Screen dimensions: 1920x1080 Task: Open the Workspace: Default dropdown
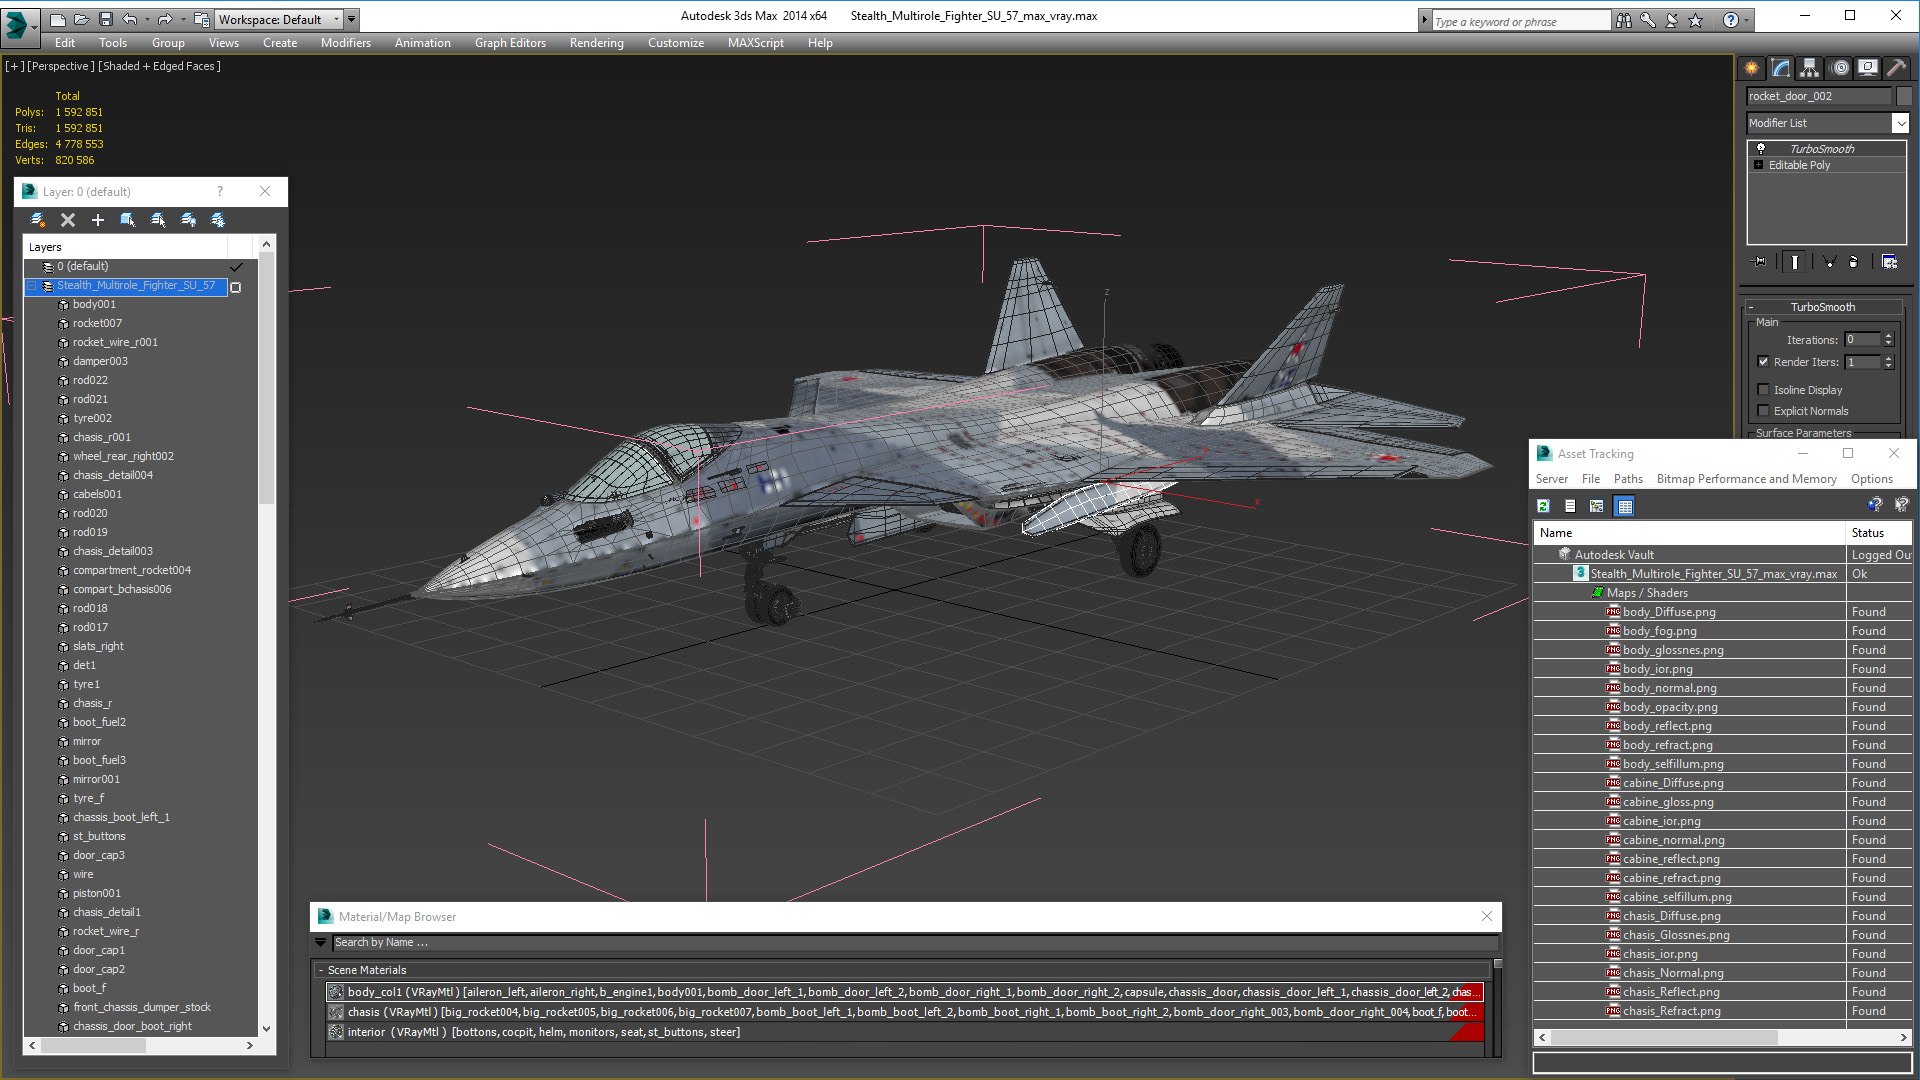pos(279,19)
